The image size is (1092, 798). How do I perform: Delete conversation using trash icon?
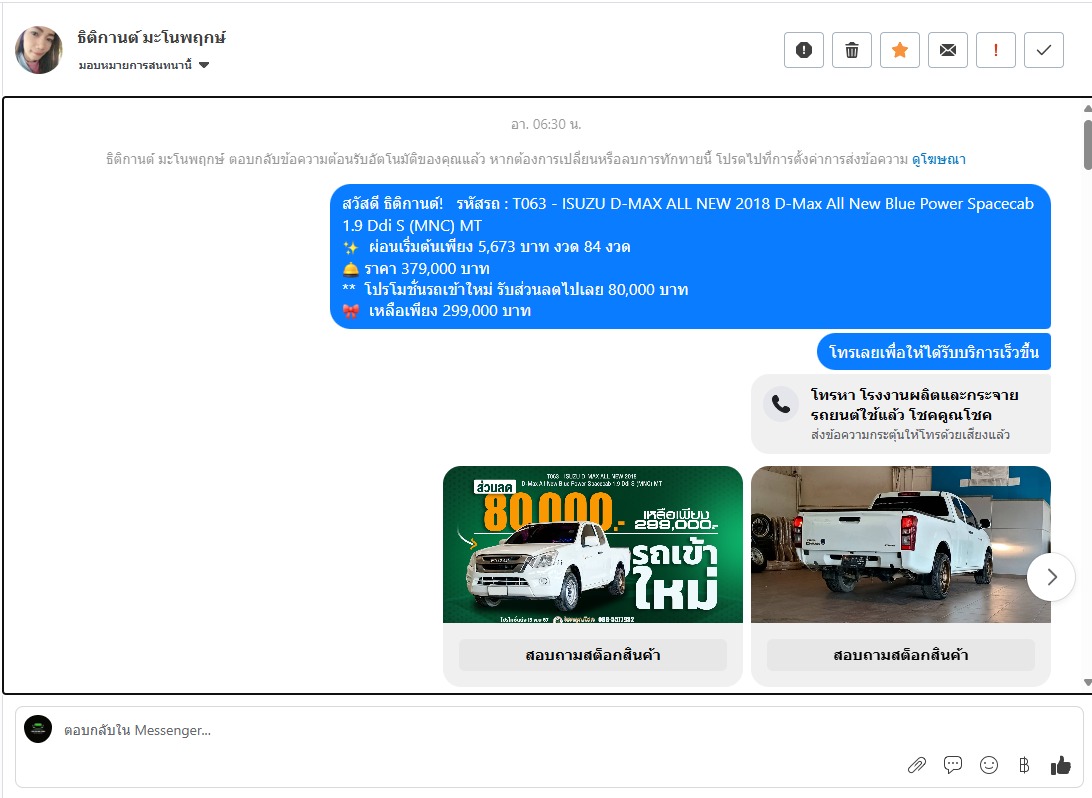(852, 50)
